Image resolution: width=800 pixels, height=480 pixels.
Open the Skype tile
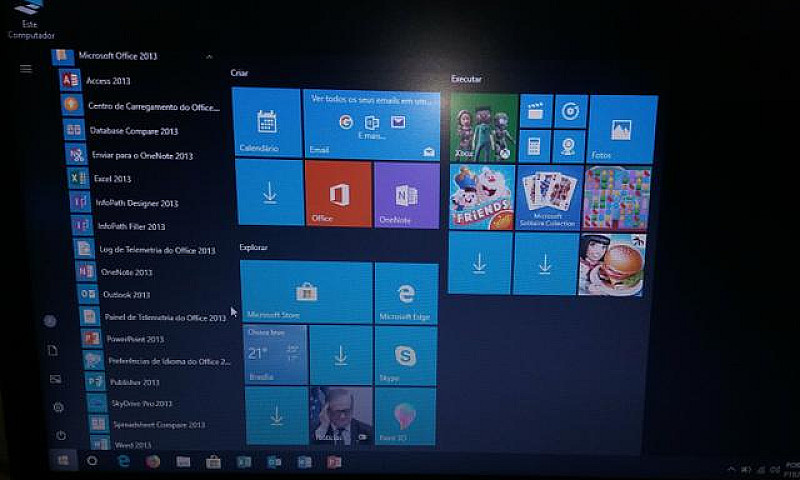click(406, 356)
